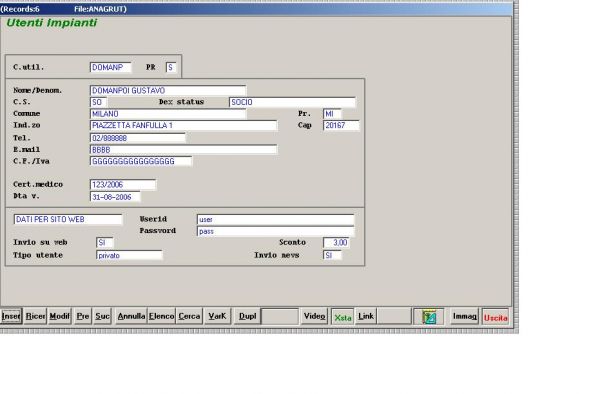600x394 pixels.
Task: Click the C.util. field DOMANP
Action: (111, 67)
